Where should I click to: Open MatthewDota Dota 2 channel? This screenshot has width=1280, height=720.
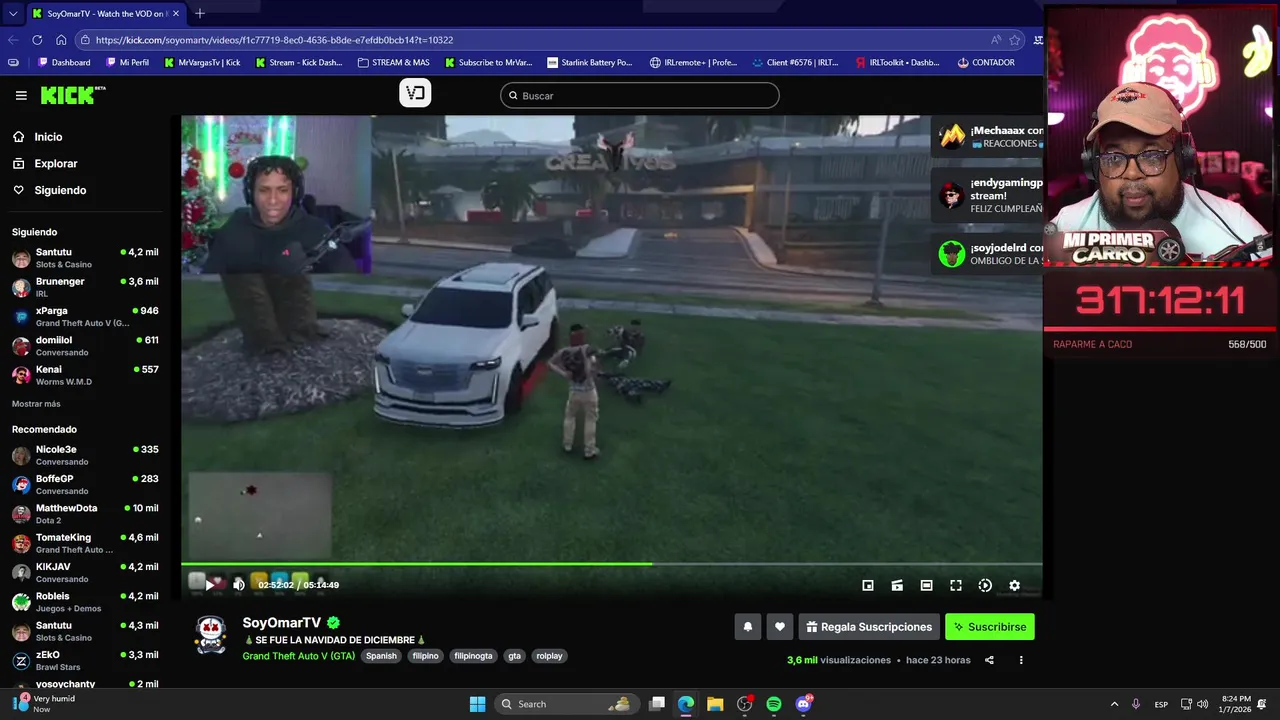(85, 514)
